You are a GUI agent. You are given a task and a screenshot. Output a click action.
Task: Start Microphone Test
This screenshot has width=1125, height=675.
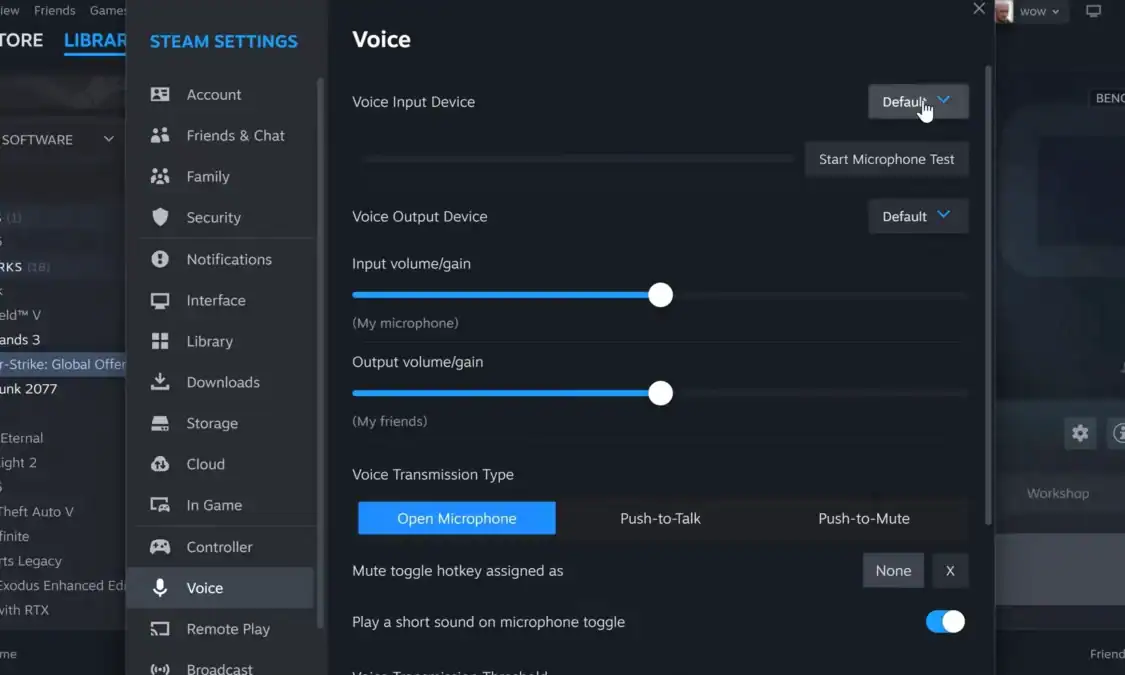tap(886, 159)
